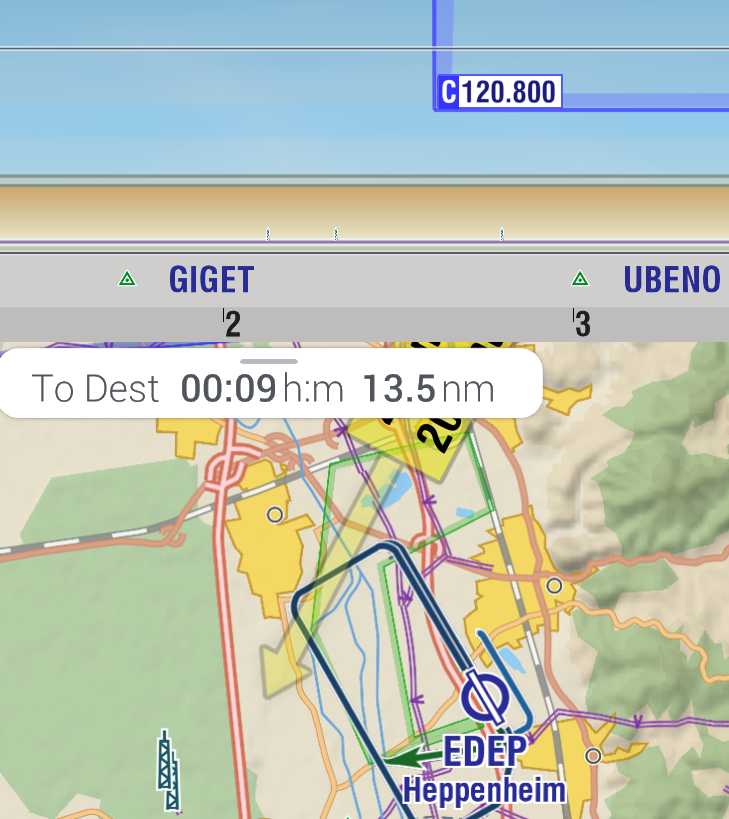
Task: Open the GIGET waypoint label
Action: (211, 279)
